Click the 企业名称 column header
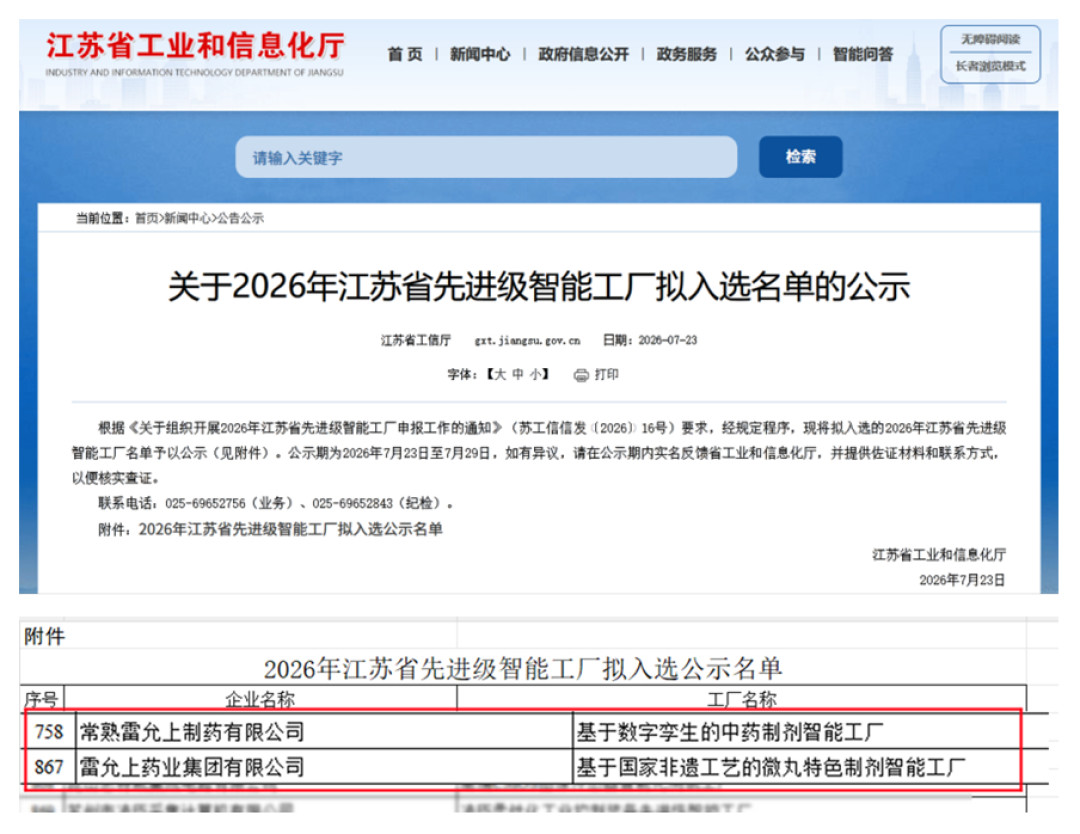Viewport: 1080px width, 834px height. tap(260, 699)
